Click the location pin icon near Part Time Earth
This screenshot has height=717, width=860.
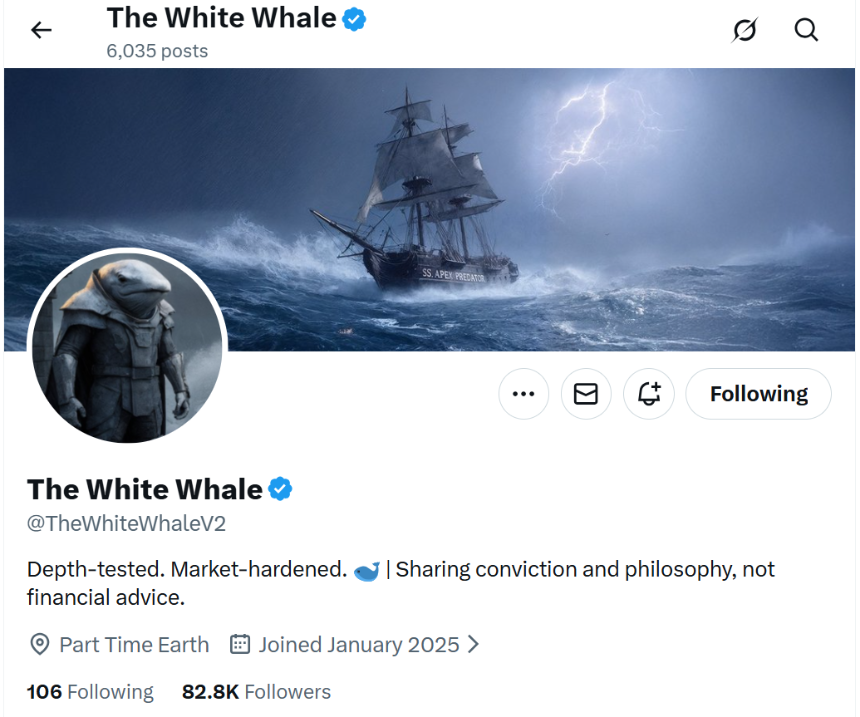[x=40, y=644]
